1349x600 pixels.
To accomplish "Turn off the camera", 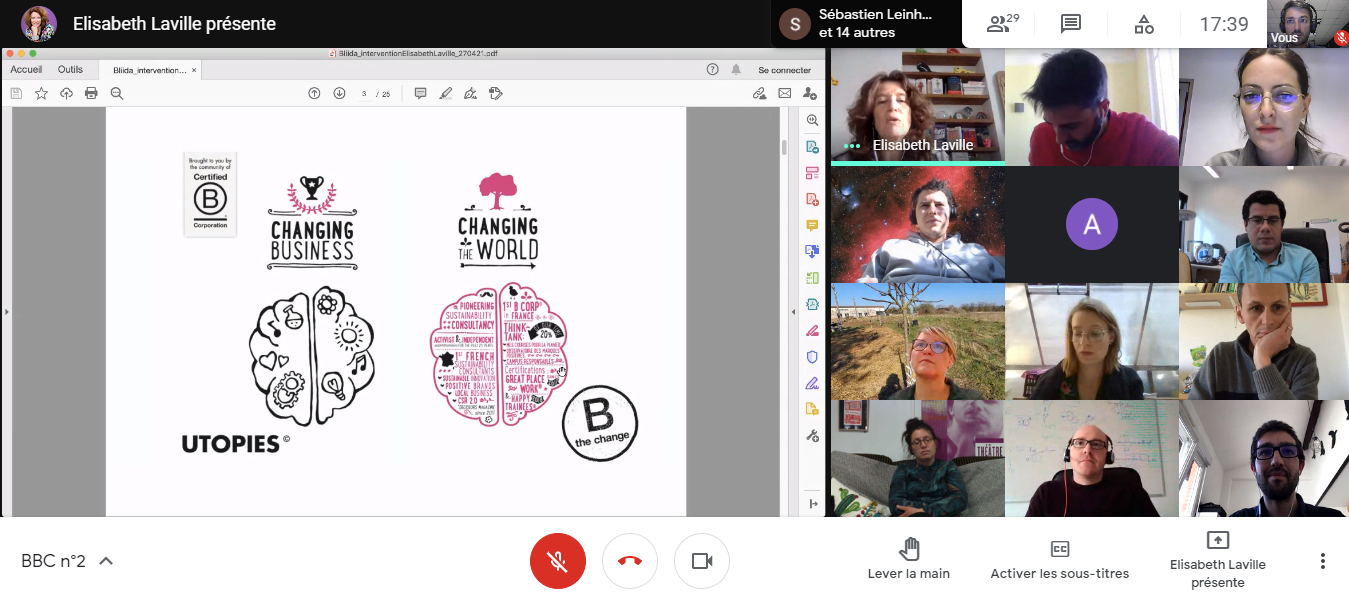I will [x=702, y=561].
